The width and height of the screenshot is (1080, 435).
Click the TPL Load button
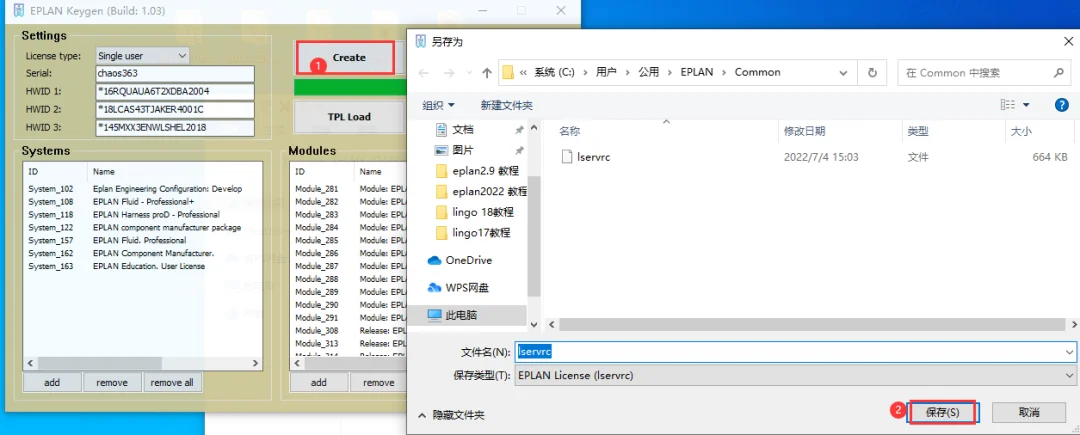(x=349, y=117)
